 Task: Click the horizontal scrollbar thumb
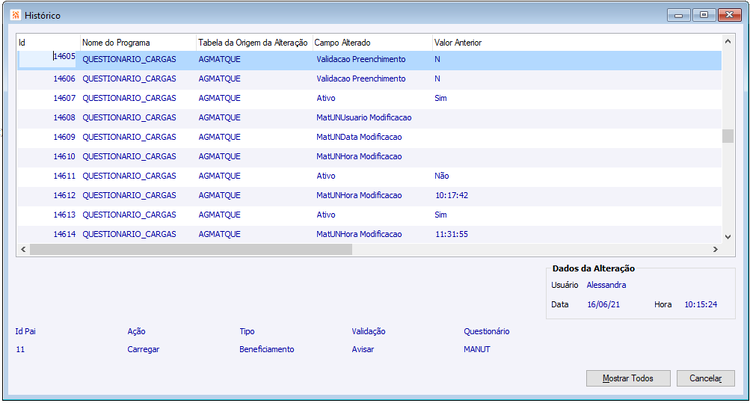coord(191,249)
